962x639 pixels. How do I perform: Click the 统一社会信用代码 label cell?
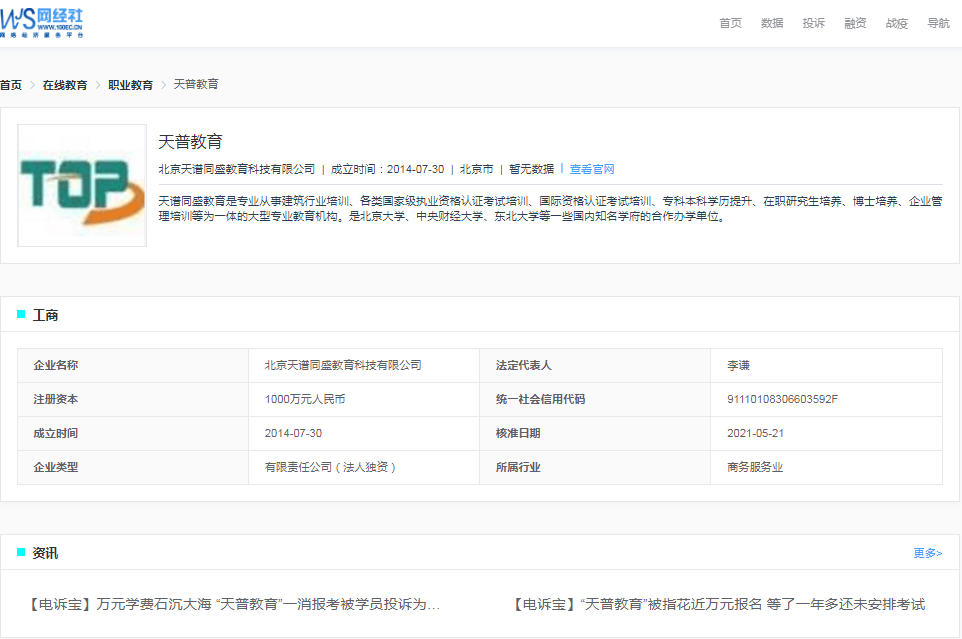point(595,400)
